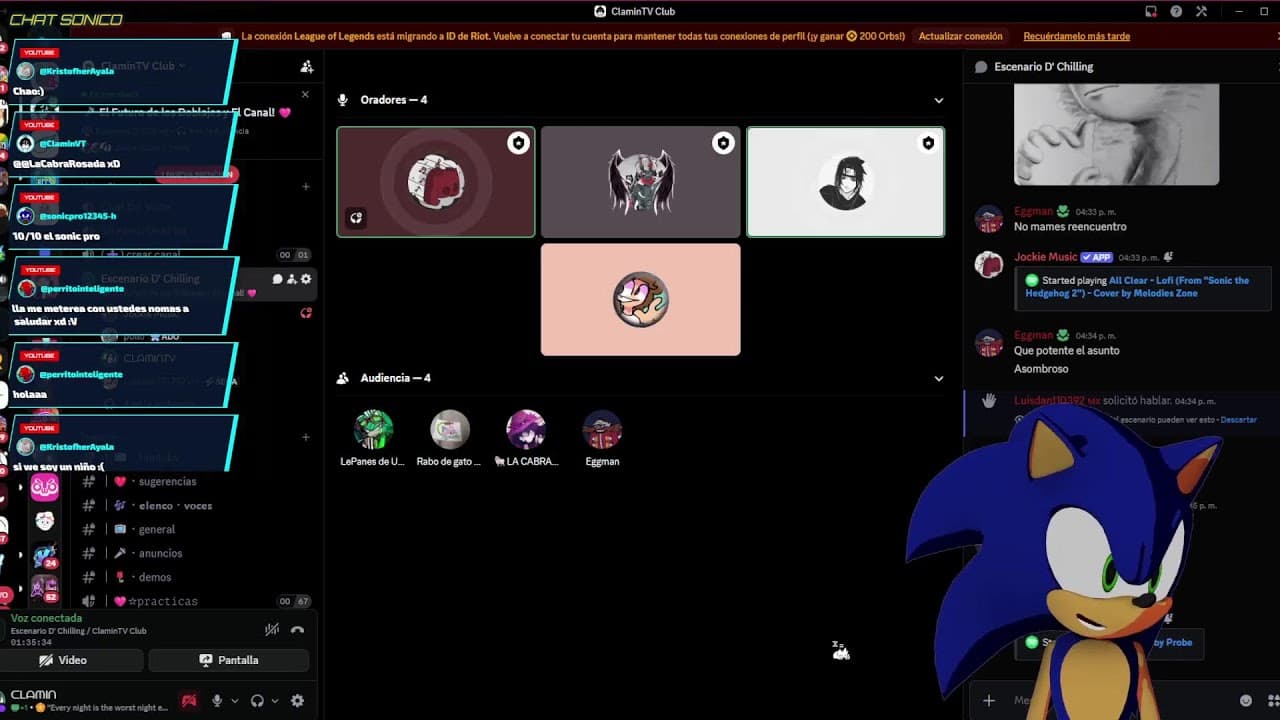Turn on camera with the Video button
Screen dimensions: 1280x720
pyautogui.click(x=72, y=660)
